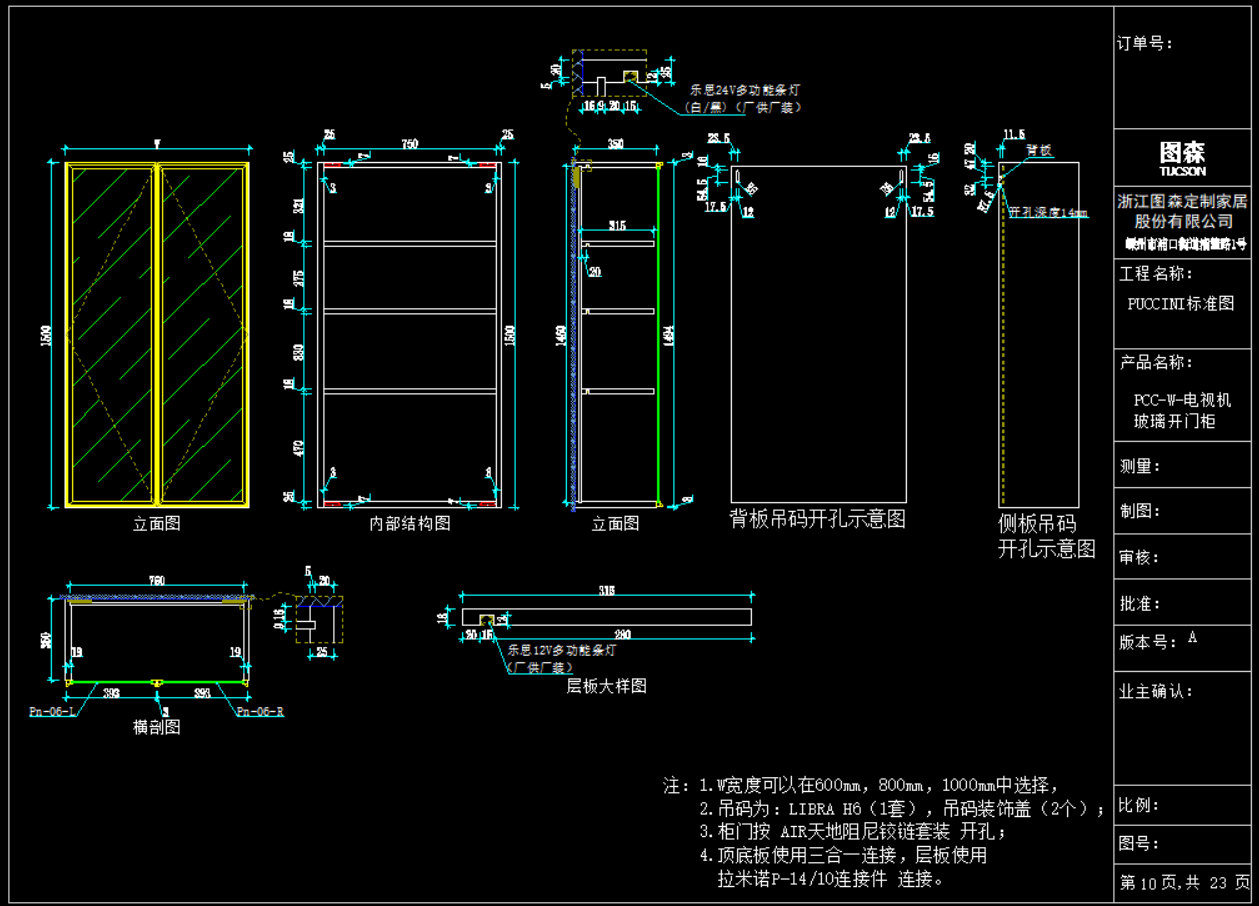1259x906 pixels.
Task: Select the 横剖图 section label
Action: 157,727
